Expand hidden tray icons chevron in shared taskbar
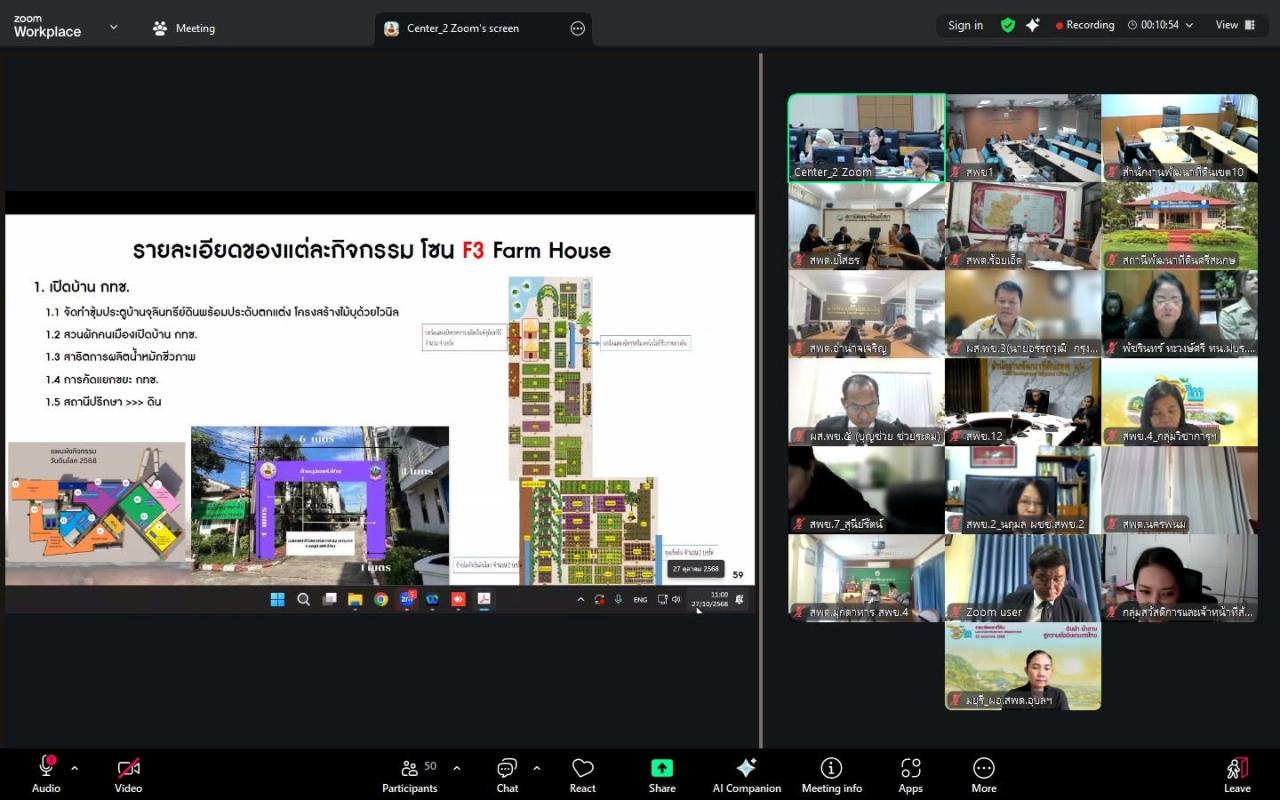 580,600
